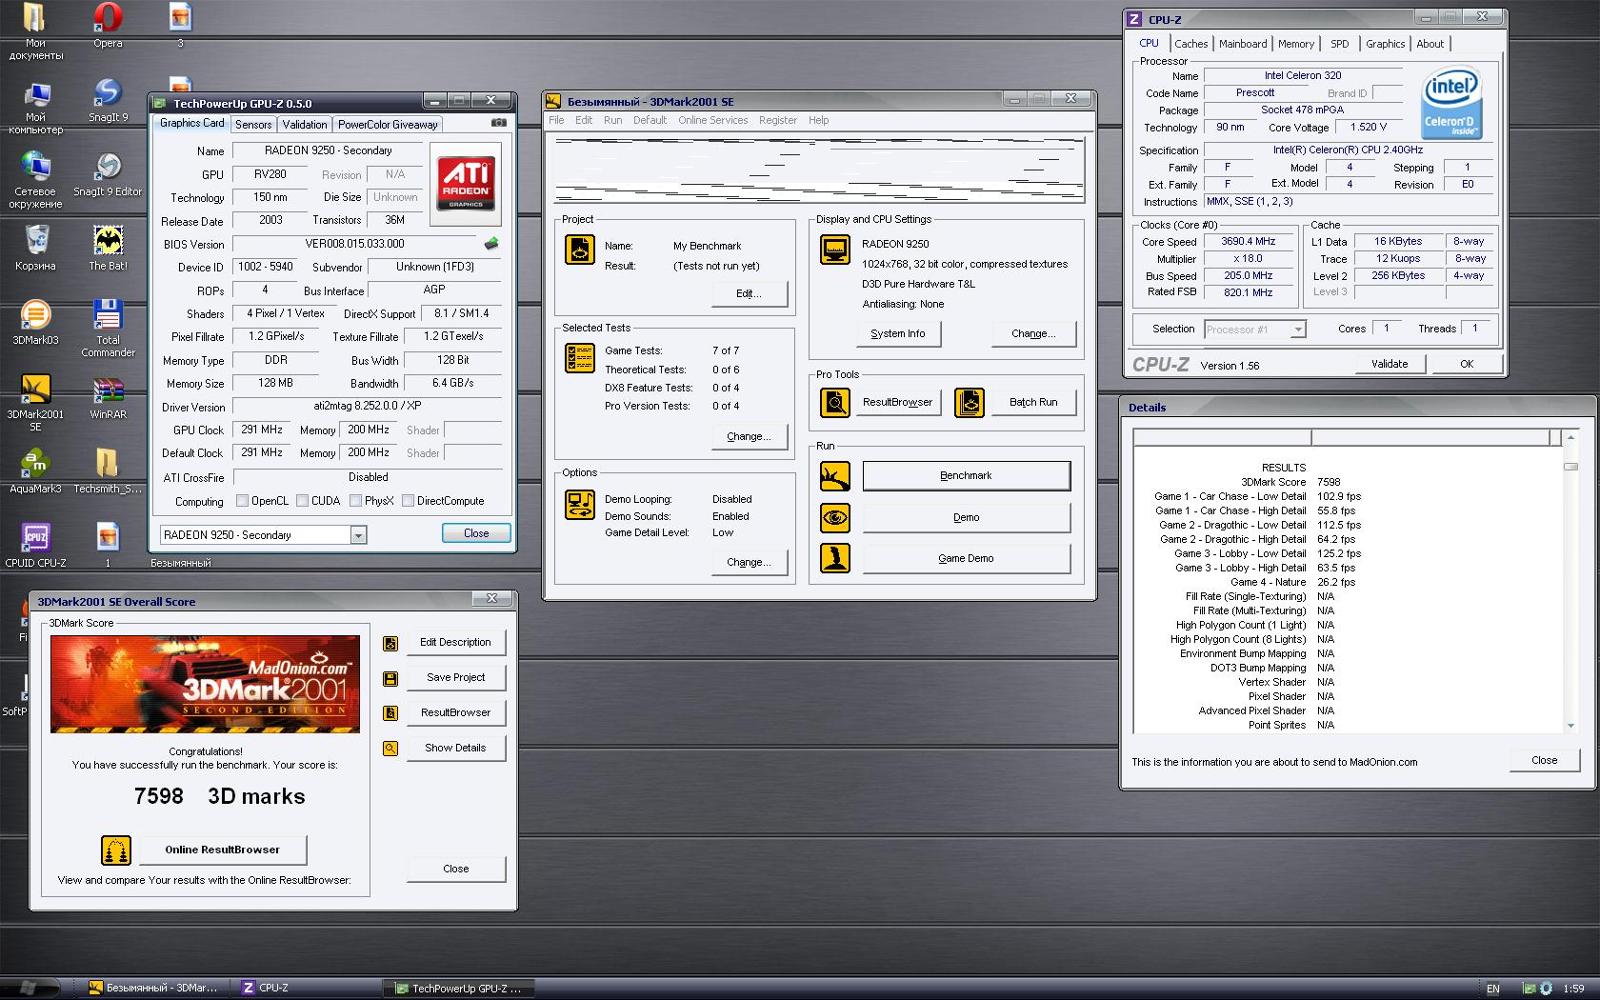Click the BIOS save chip icon in GPU-Z
The image size is (1600, 1000).
[x=491, y=244]
